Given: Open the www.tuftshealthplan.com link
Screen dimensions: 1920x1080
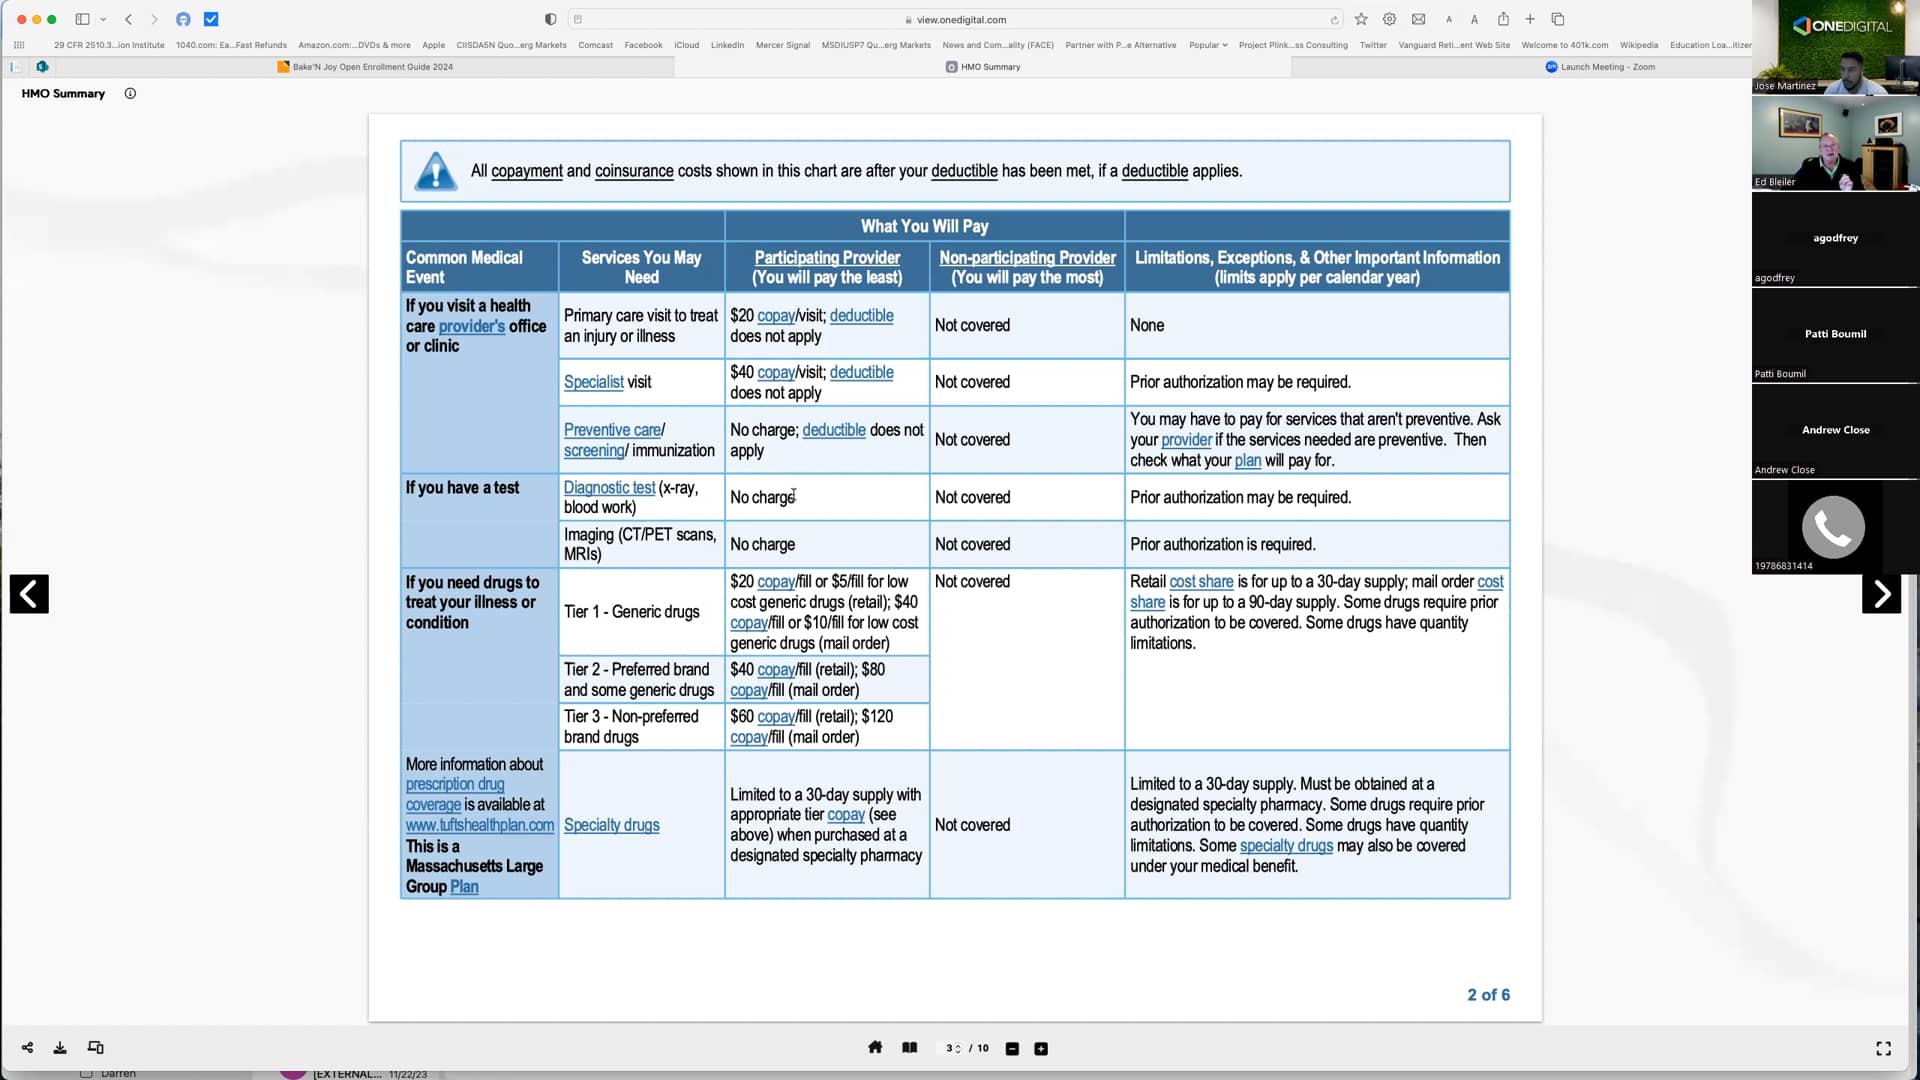Looking at the screenshot, I should click(479, 825).
